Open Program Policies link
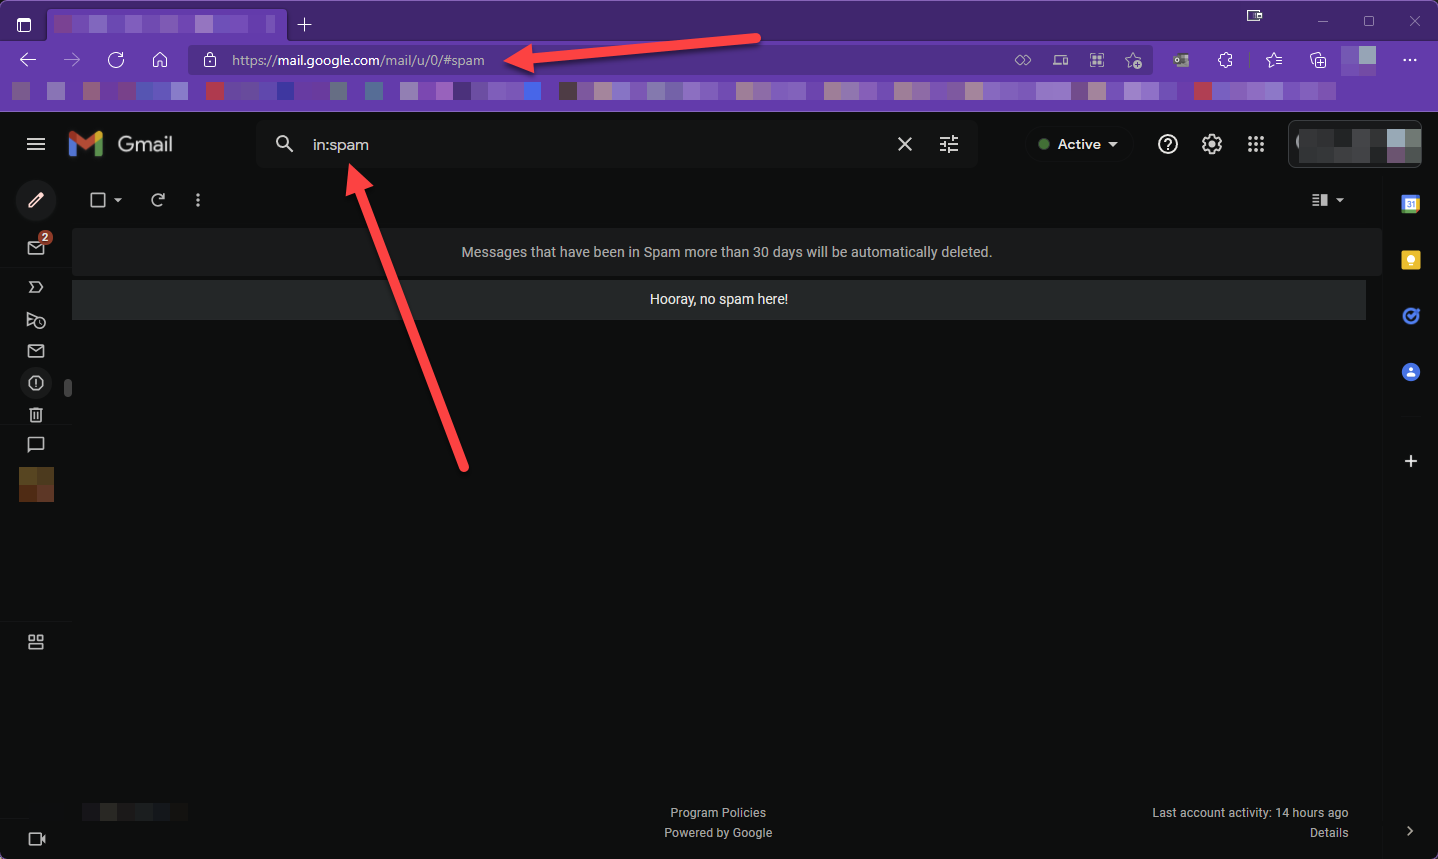The image size is (1438, 859). point(718,812)
